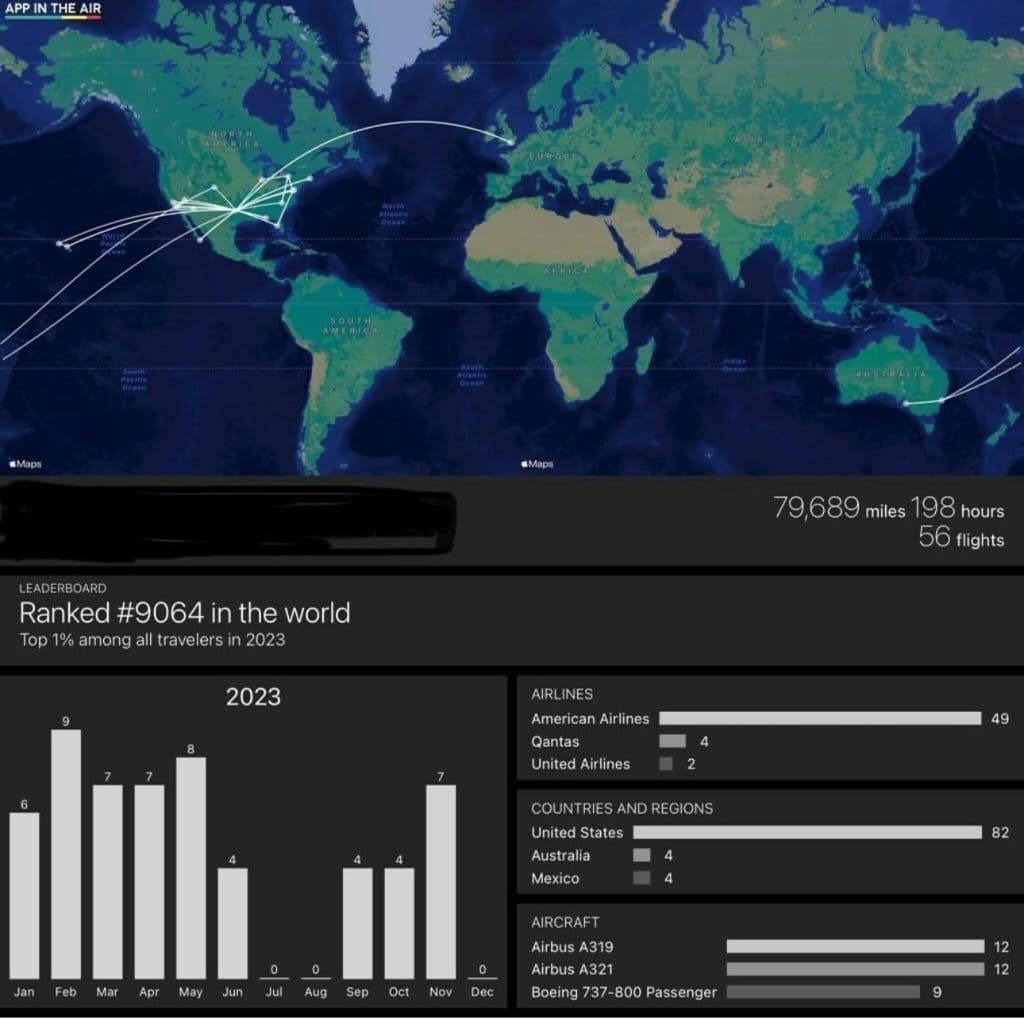Click the COUNTRIES AND REGIONS heading

[x=622, y=808]
